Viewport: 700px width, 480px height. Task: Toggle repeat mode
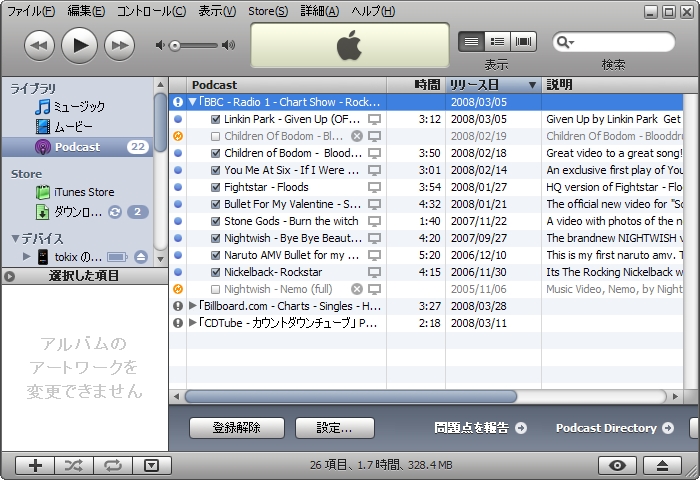tap(112, 466)
